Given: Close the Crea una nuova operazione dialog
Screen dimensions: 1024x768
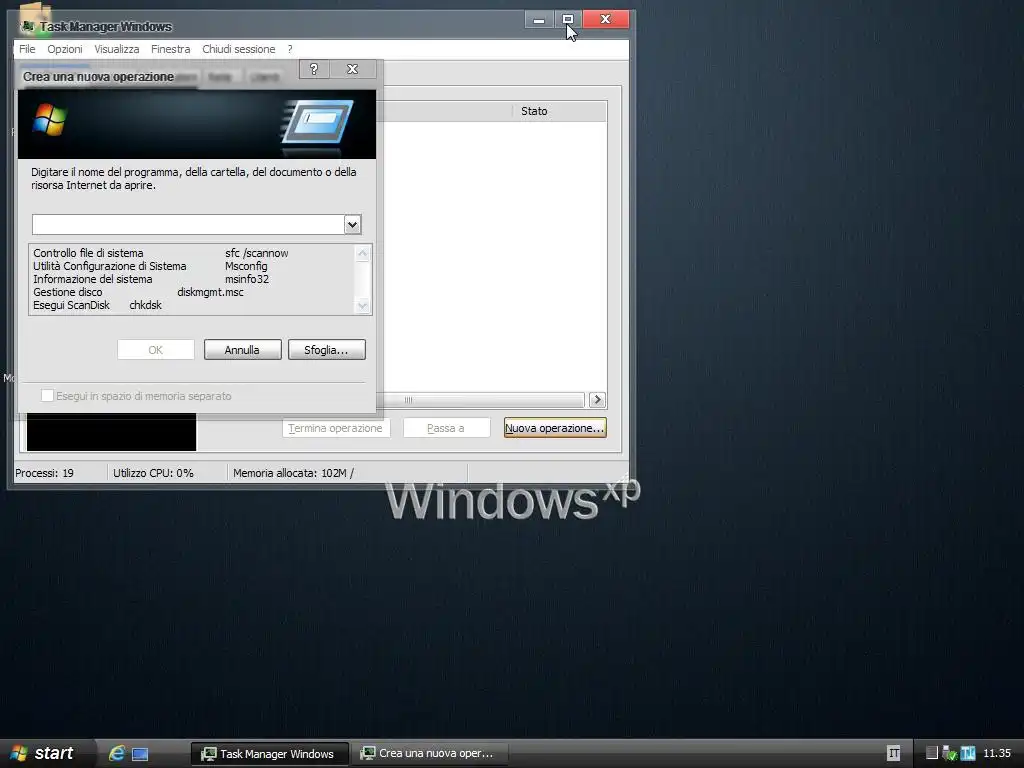Looking at the screenshot, I should [352, 69].
